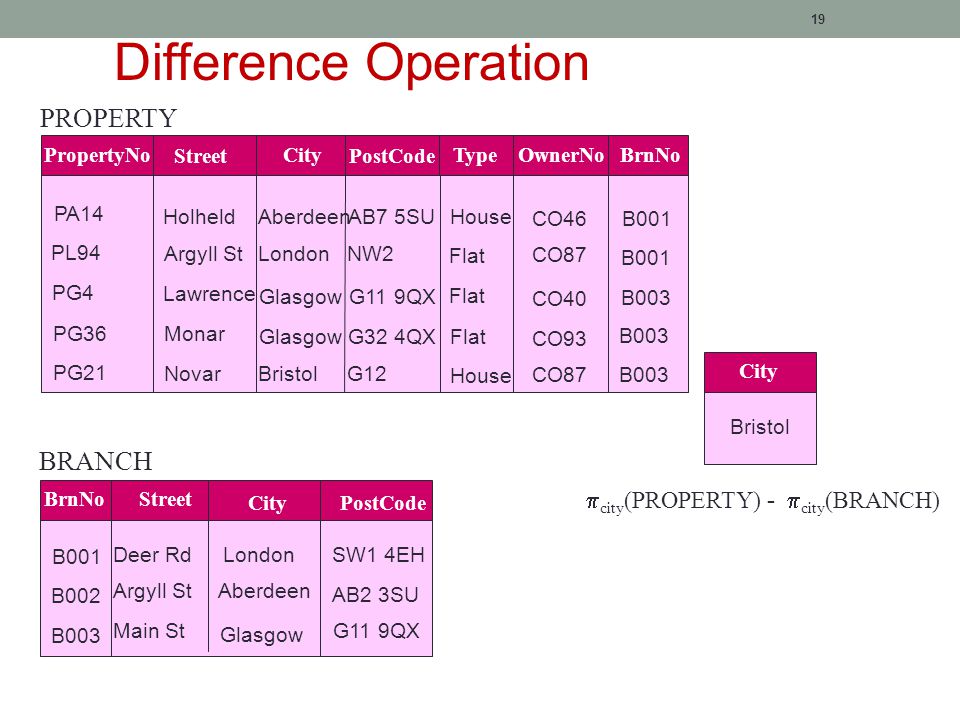The image size is (960, 720).
Task: Click branch number B002
Action: pyautogui.click(x=76, y=595)
